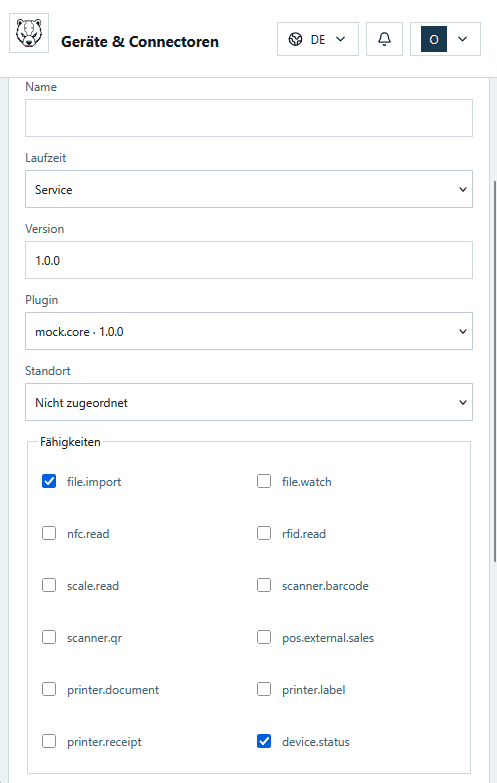Open the Plugin mock.core dropdown
This screenshot has width=497, height=783.
pyautogui.click(x=249, y=331)
